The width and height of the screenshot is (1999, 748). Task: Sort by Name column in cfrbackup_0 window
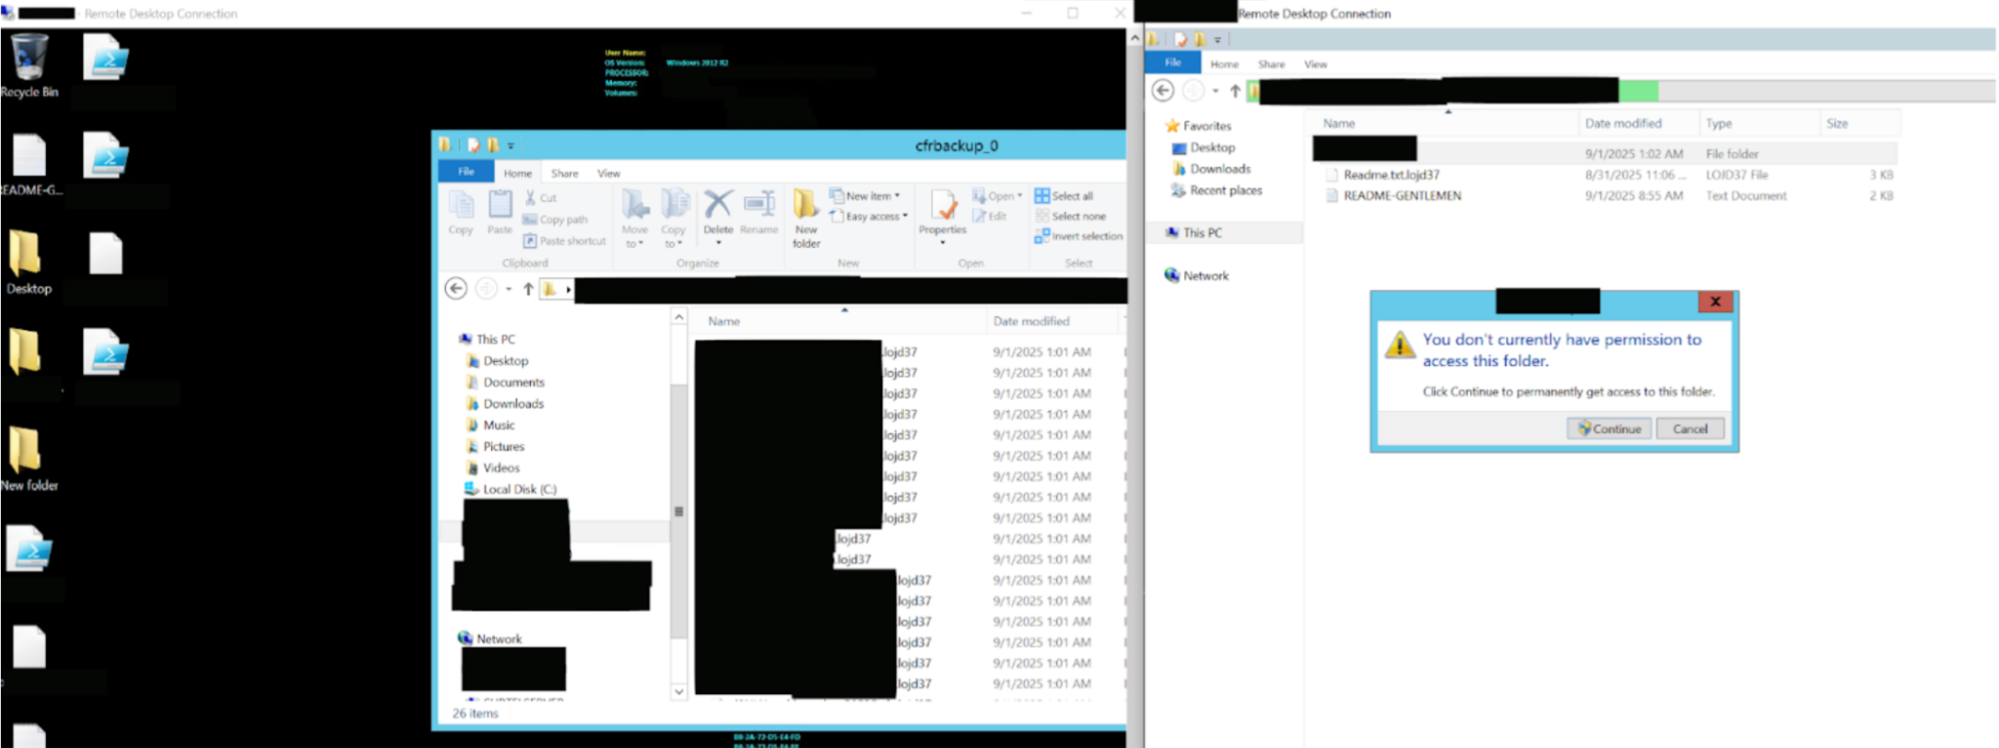pos(724,321)
